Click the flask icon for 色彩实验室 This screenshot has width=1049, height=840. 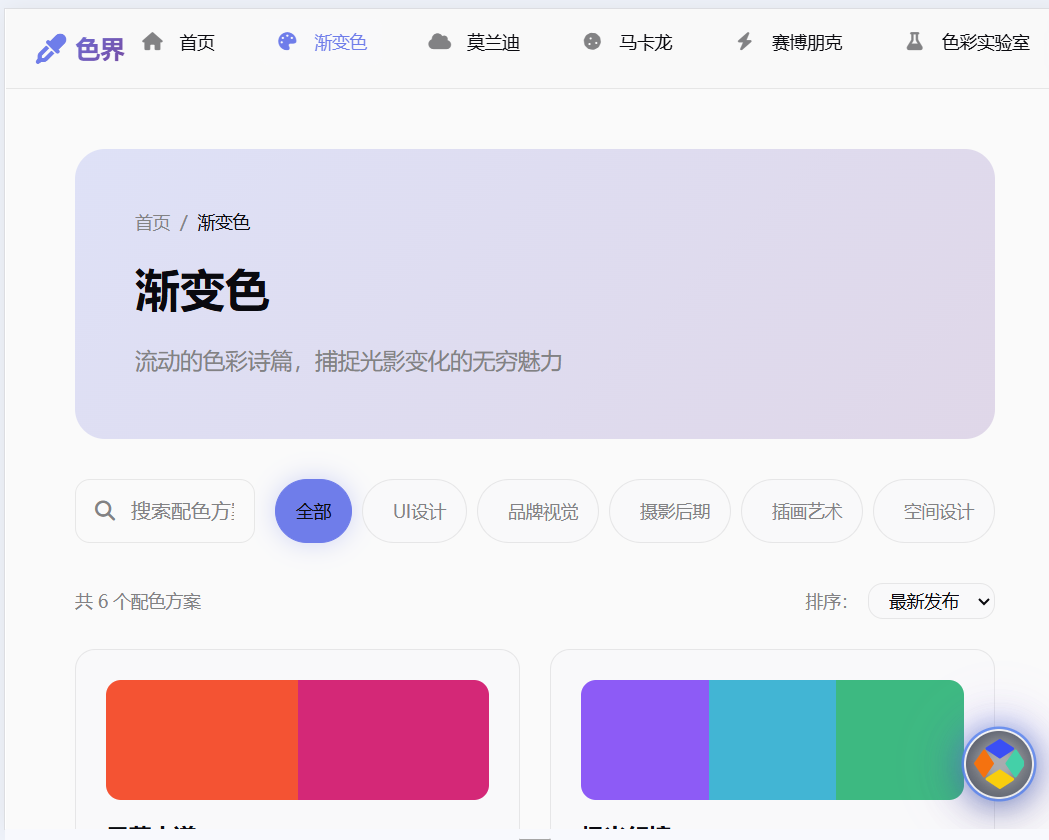click(915, 42)
